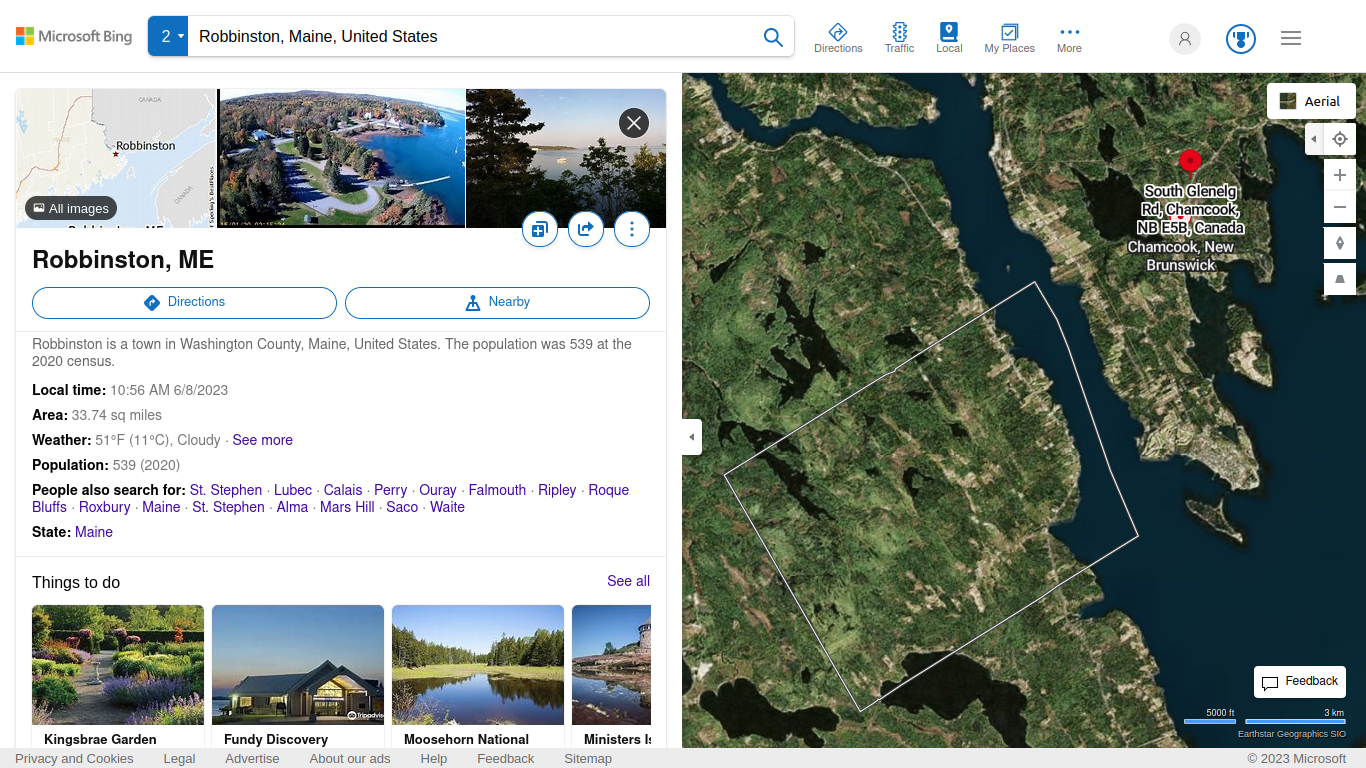Open Directions from the top toolbar
The image size is (1366, 768).
pos(838,38)
